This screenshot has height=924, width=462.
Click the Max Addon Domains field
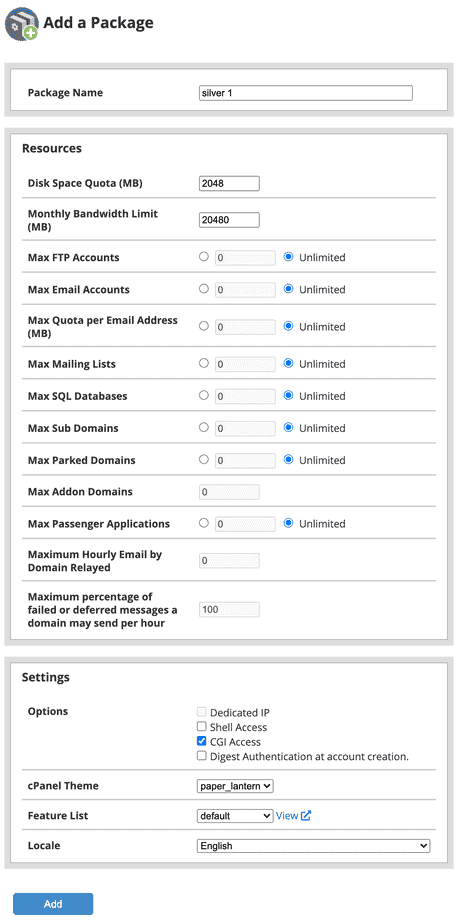pos(229,492)
